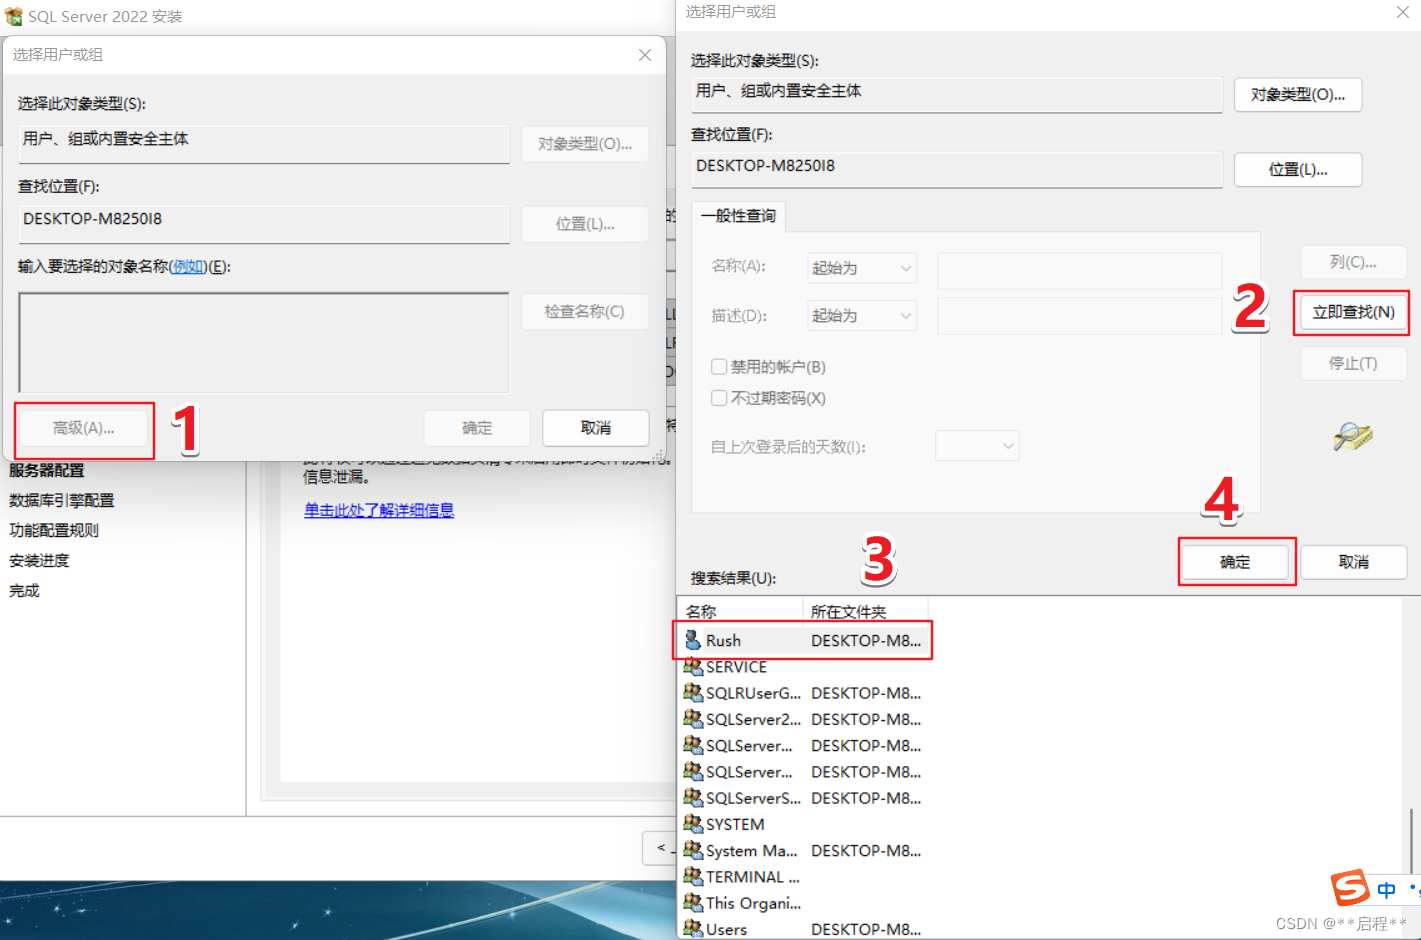
Task: Select 服务器配置 in the setup sidebar
Action: point(47,470)
